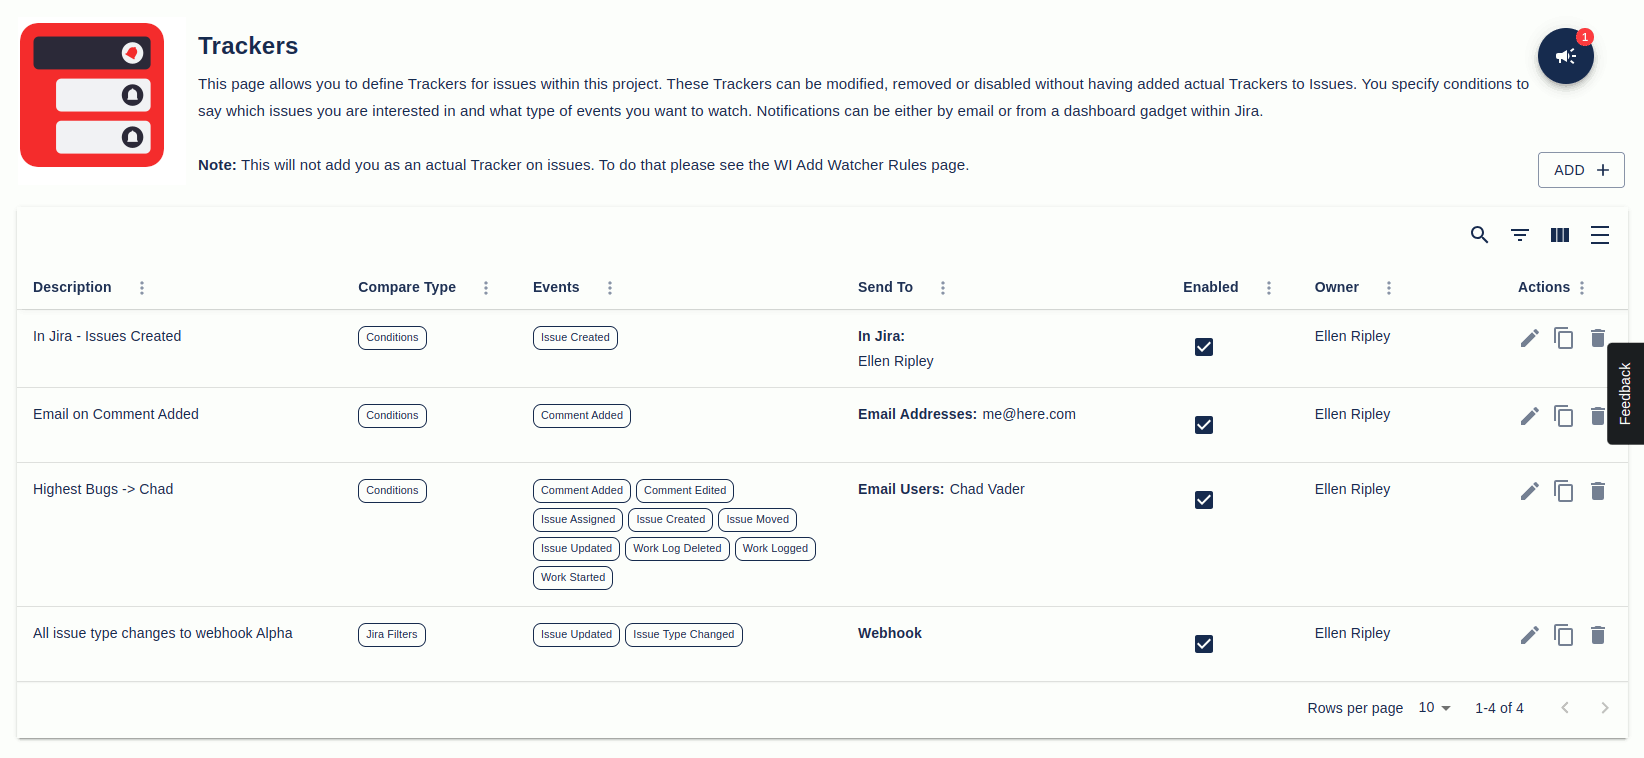Toggle Enabled on the webhook Alpha tracker row
The image size is (1644, 758).
[x=1204, y=644]
